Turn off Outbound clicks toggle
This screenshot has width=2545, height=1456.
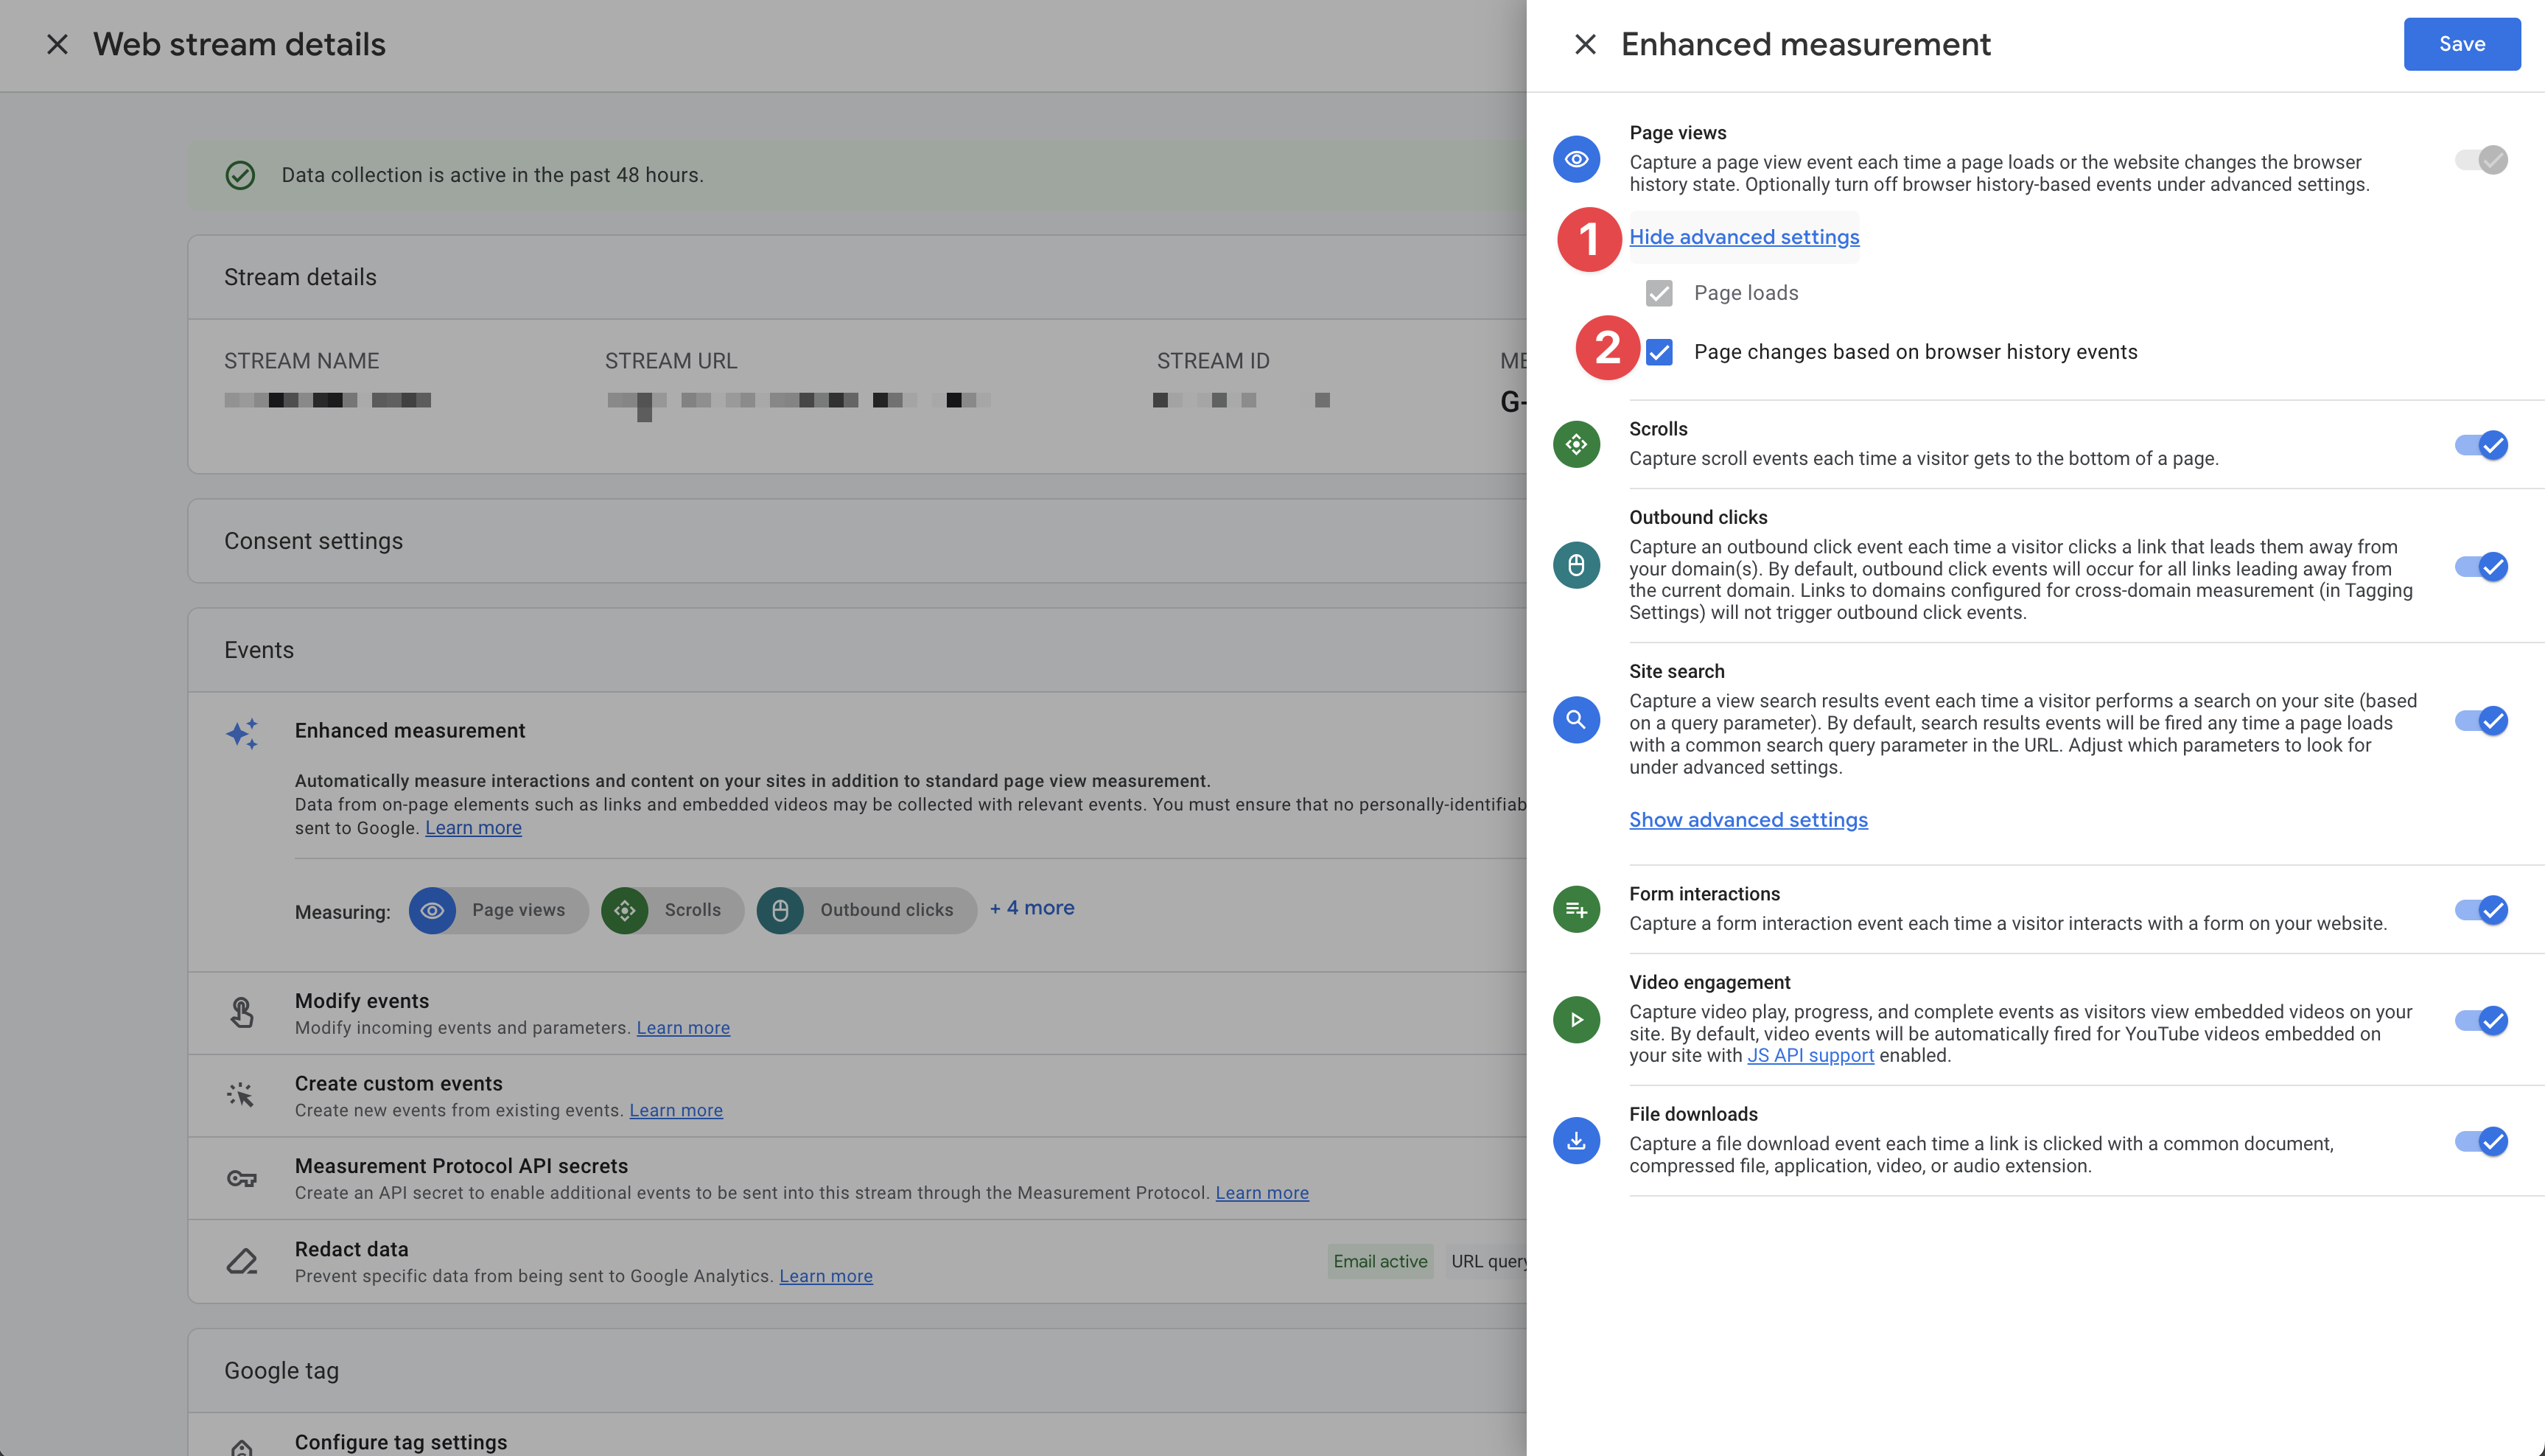2481,566
